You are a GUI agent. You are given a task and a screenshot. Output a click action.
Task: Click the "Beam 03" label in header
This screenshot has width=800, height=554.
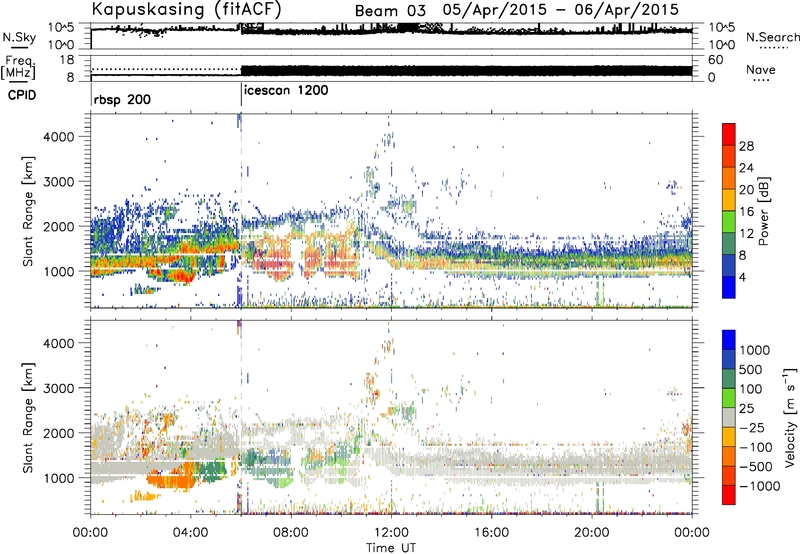390,11
